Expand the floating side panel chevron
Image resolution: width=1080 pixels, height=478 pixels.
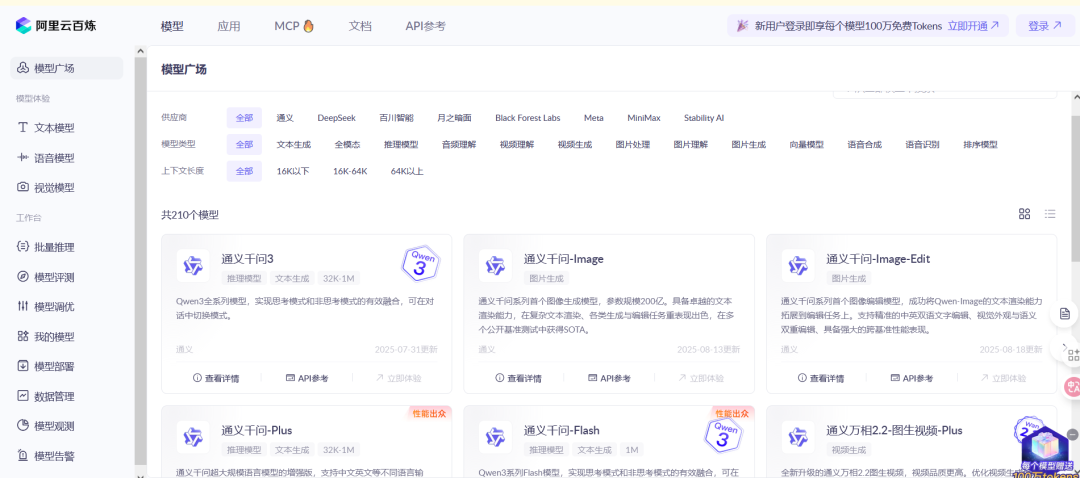click(x=1065, y=346)
